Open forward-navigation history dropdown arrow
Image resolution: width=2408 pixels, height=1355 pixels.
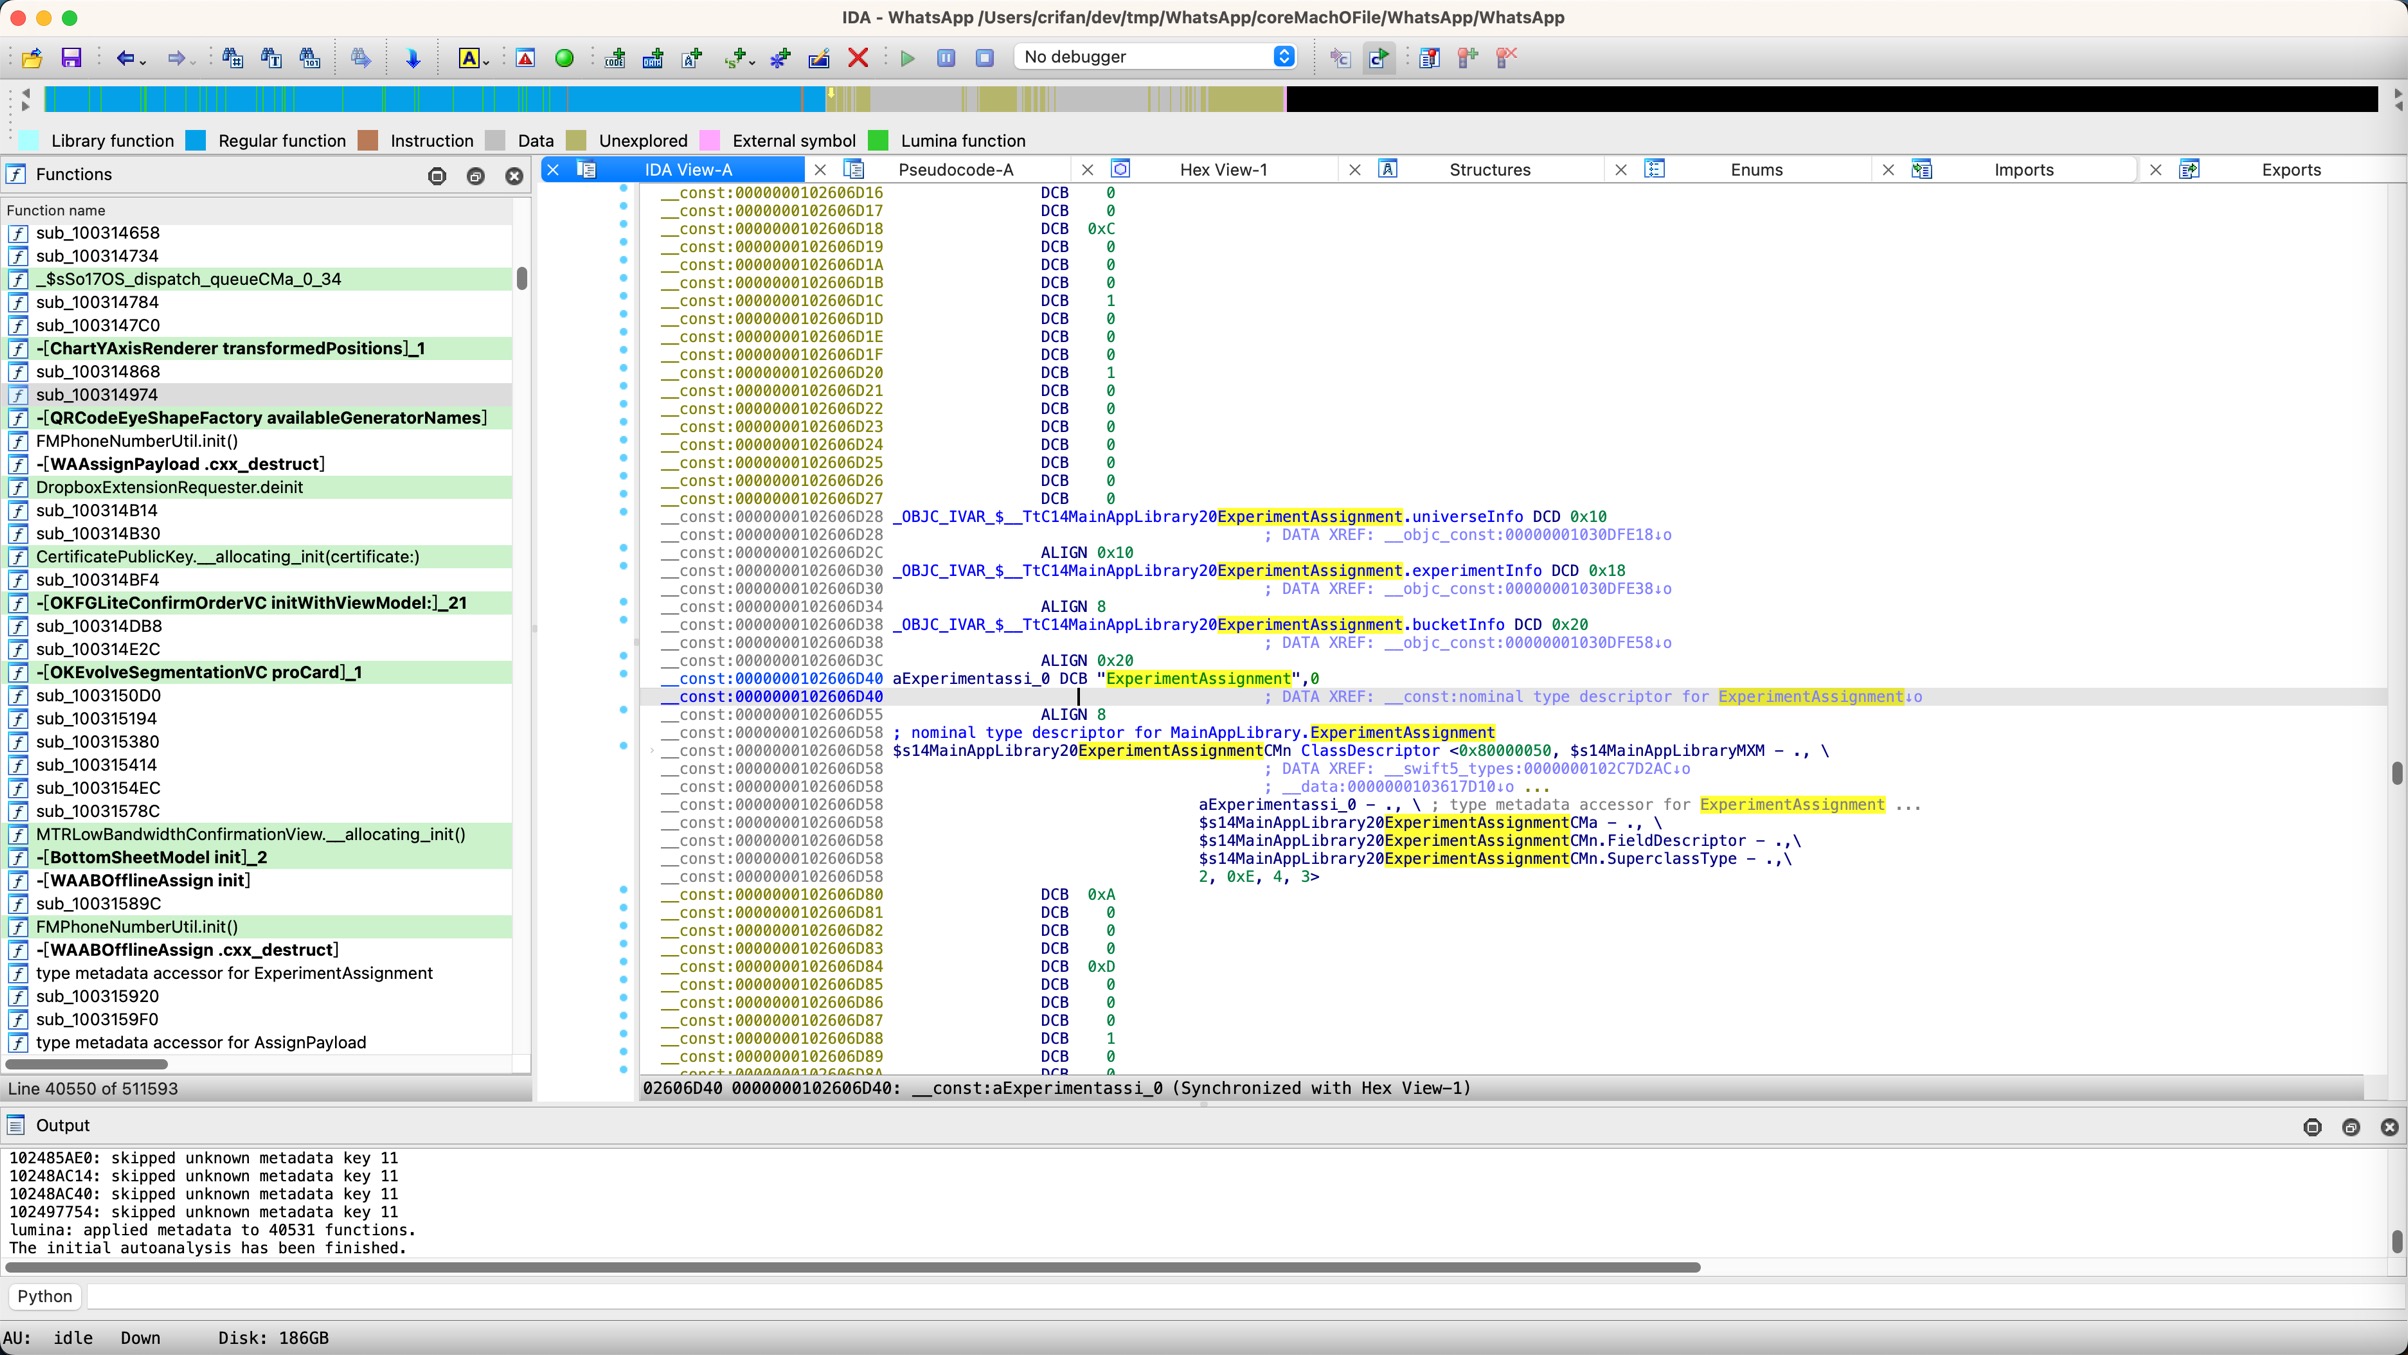[193, 62]
